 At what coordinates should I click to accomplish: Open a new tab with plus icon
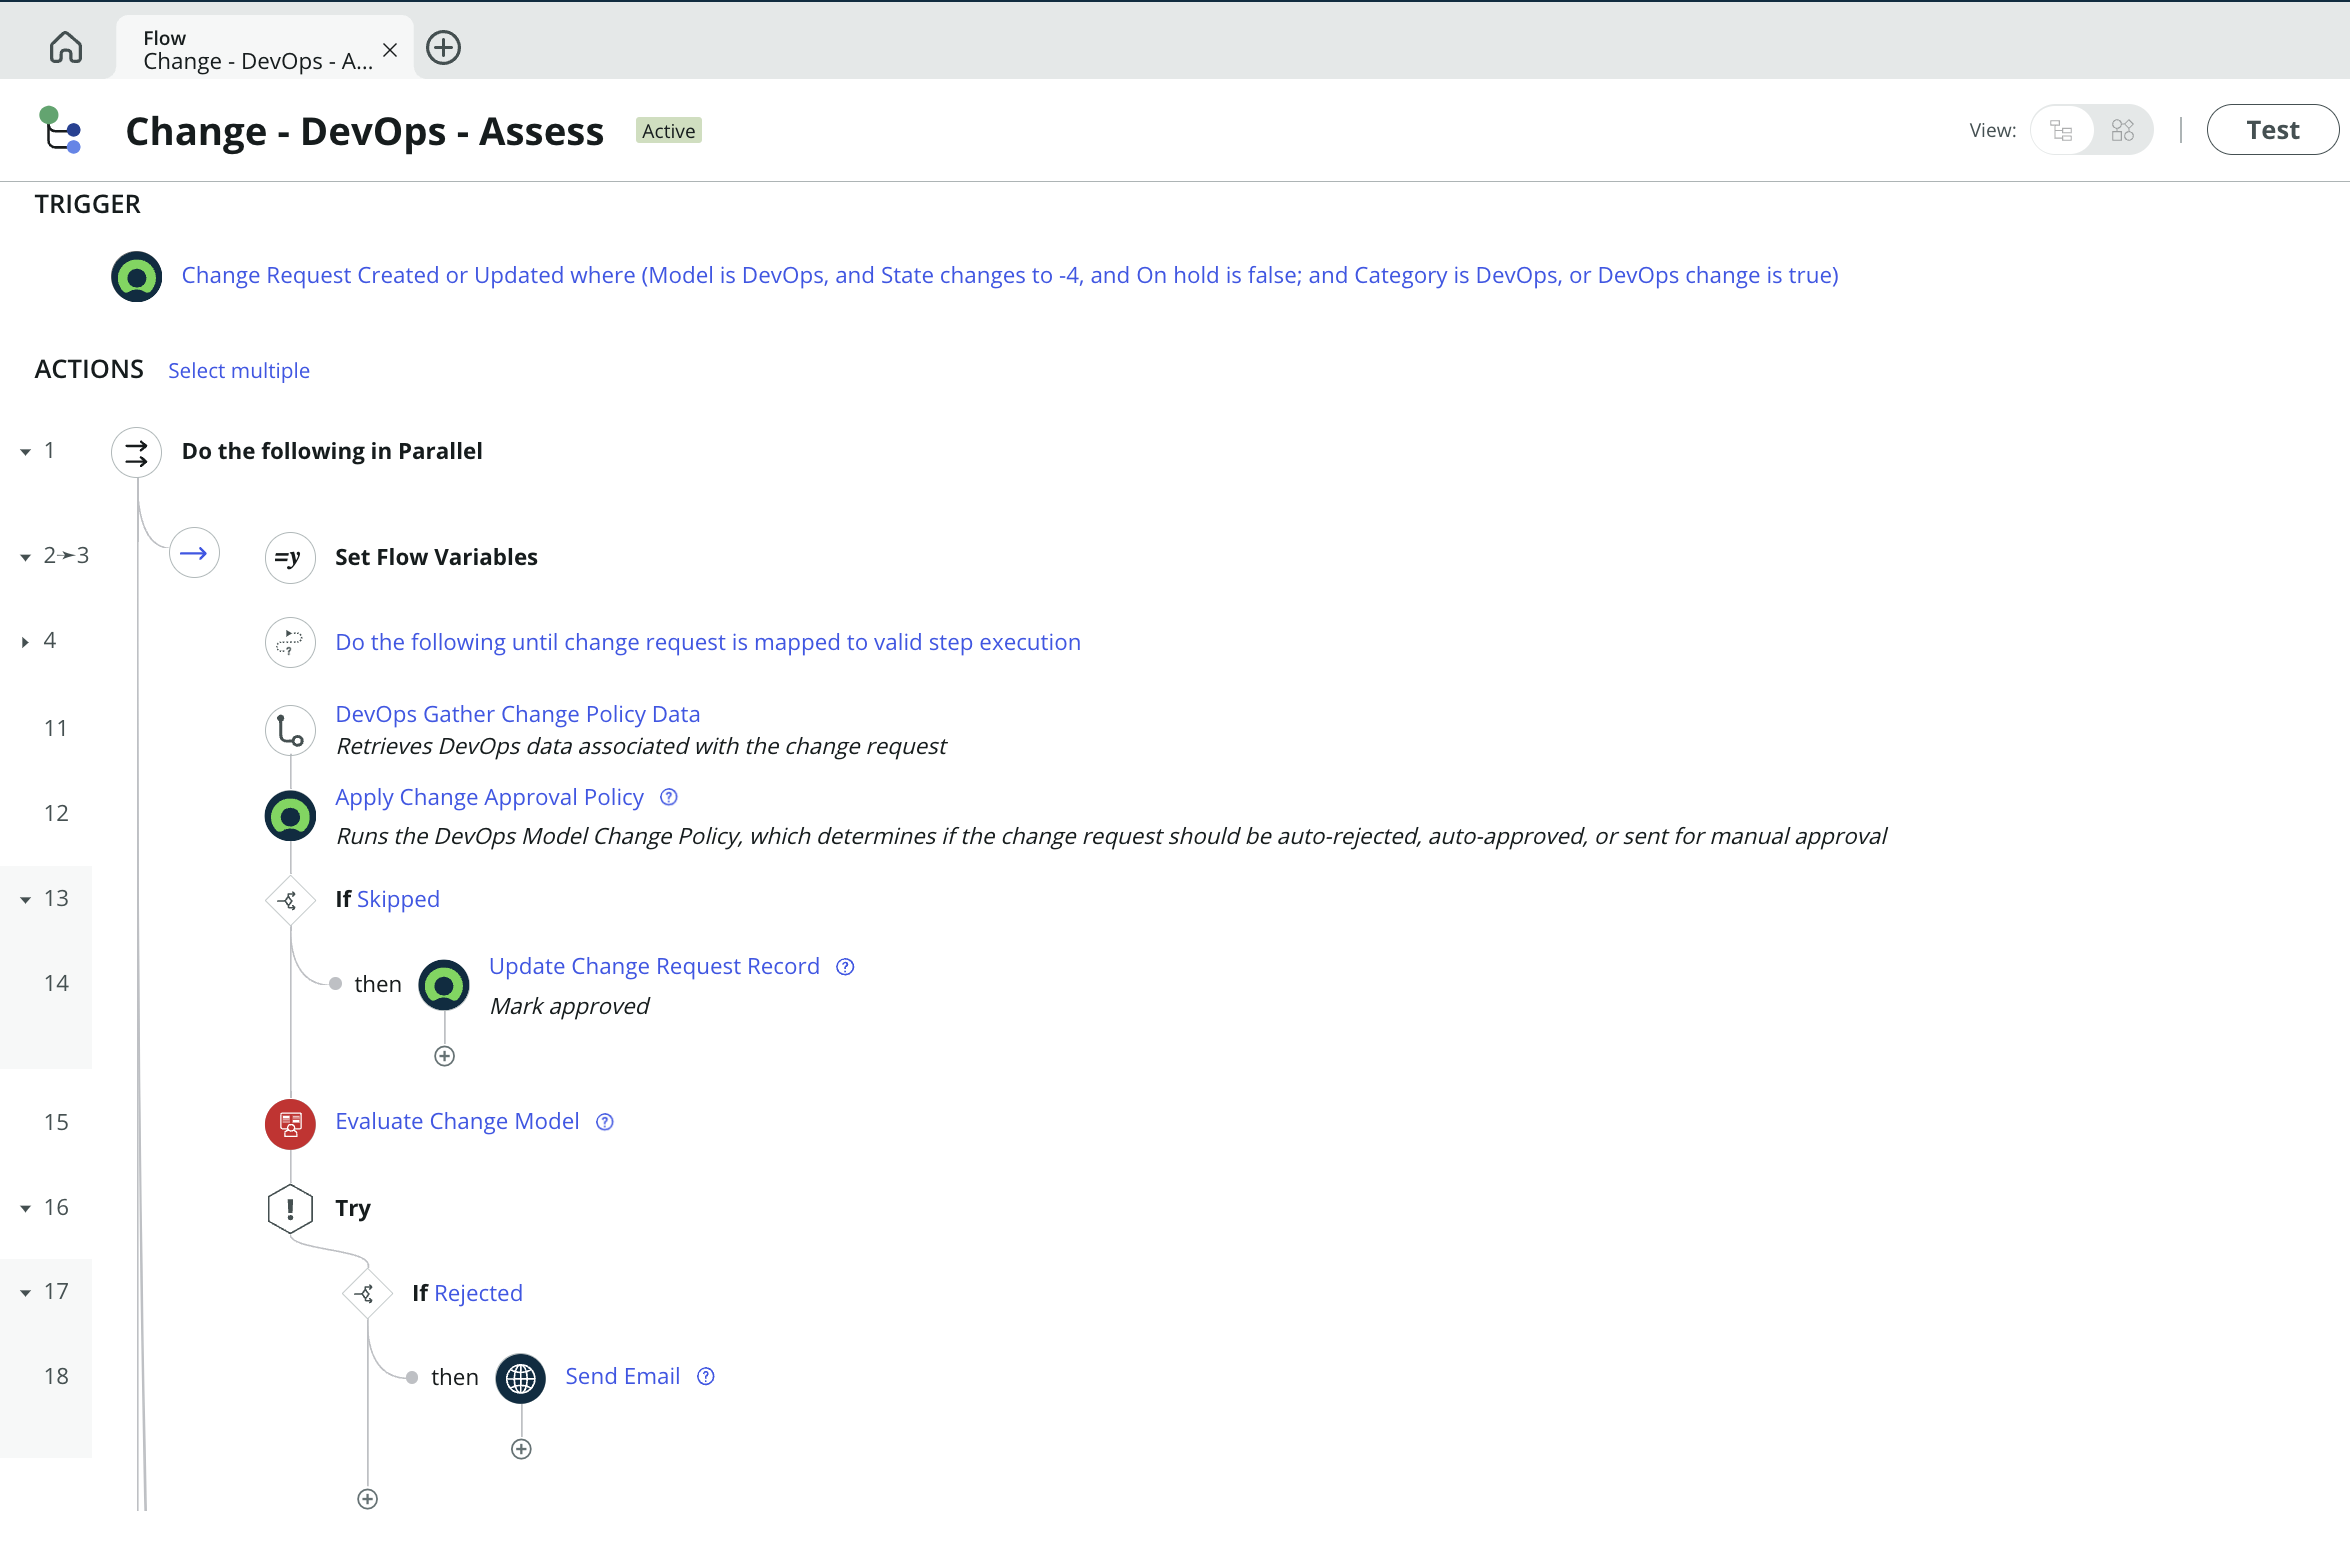point(443,47)
